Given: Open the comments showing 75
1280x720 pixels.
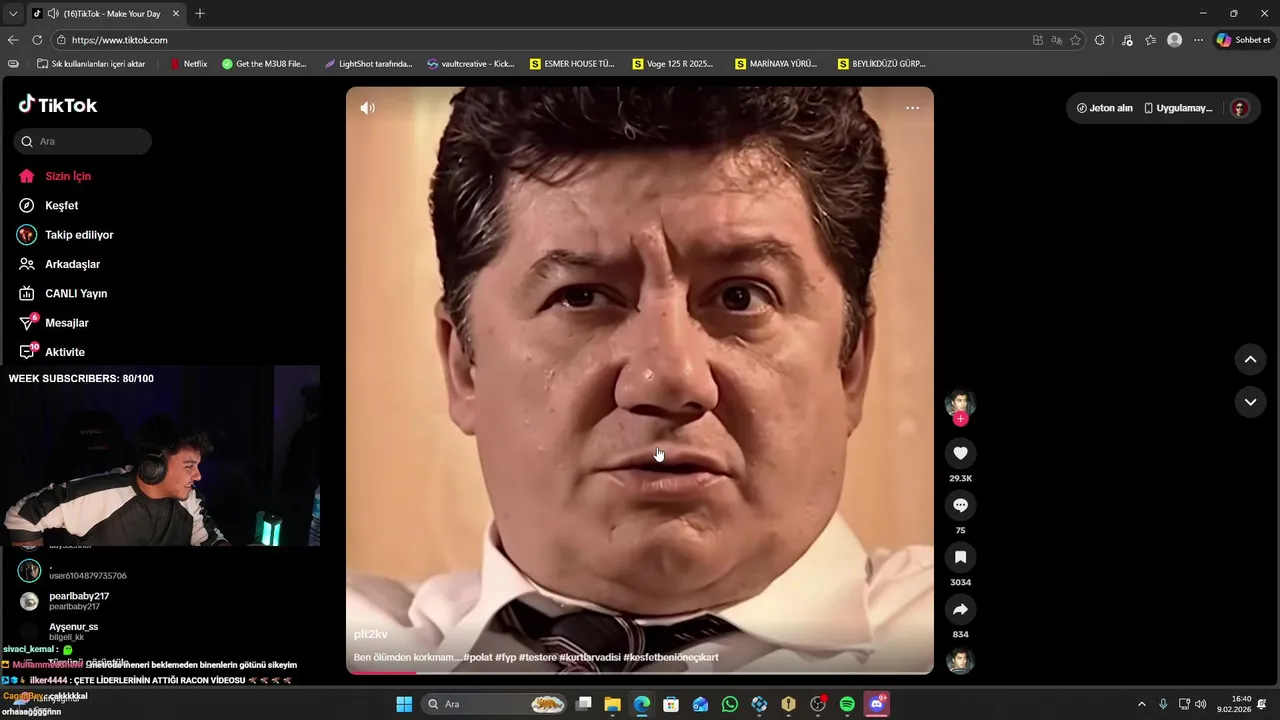Looking at the screenshot, I should (x=960, y=505).
